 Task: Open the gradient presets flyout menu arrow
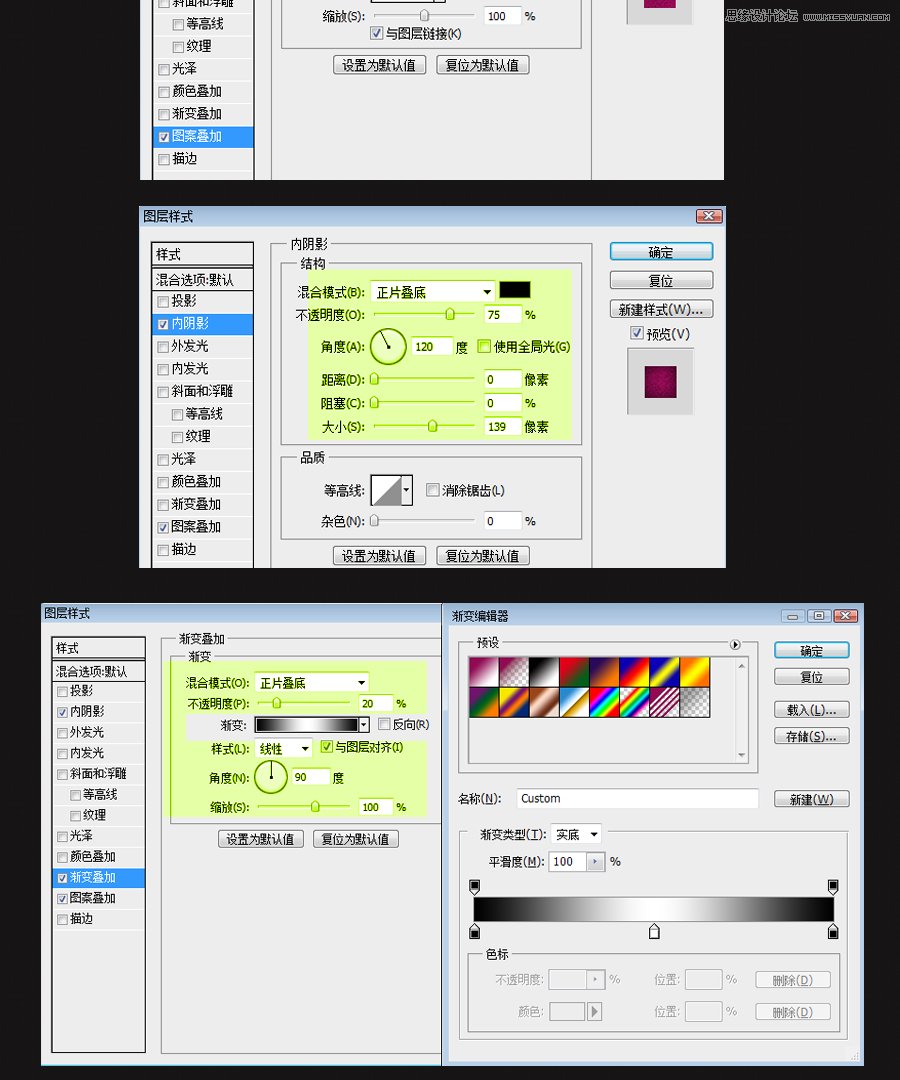[x=735, y=645]
